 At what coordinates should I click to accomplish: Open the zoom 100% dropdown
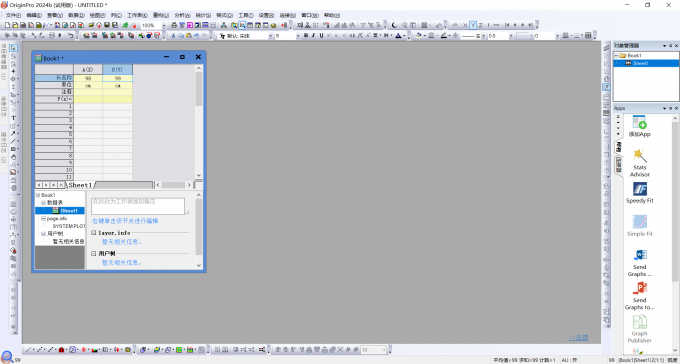coord(164,26)
